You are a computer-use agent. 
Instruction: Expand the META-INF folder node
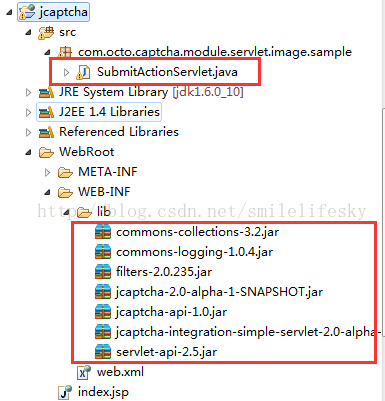(x=47, y=172)
